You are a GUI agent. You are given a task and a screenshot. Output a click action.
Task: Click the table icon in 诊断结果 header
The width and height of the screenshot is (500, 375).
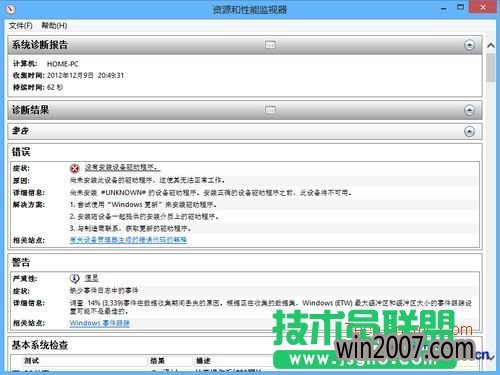tap(270, 110)
